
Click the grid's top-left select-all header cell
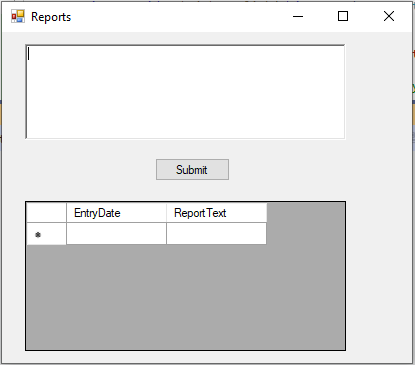tap(46, 213)
